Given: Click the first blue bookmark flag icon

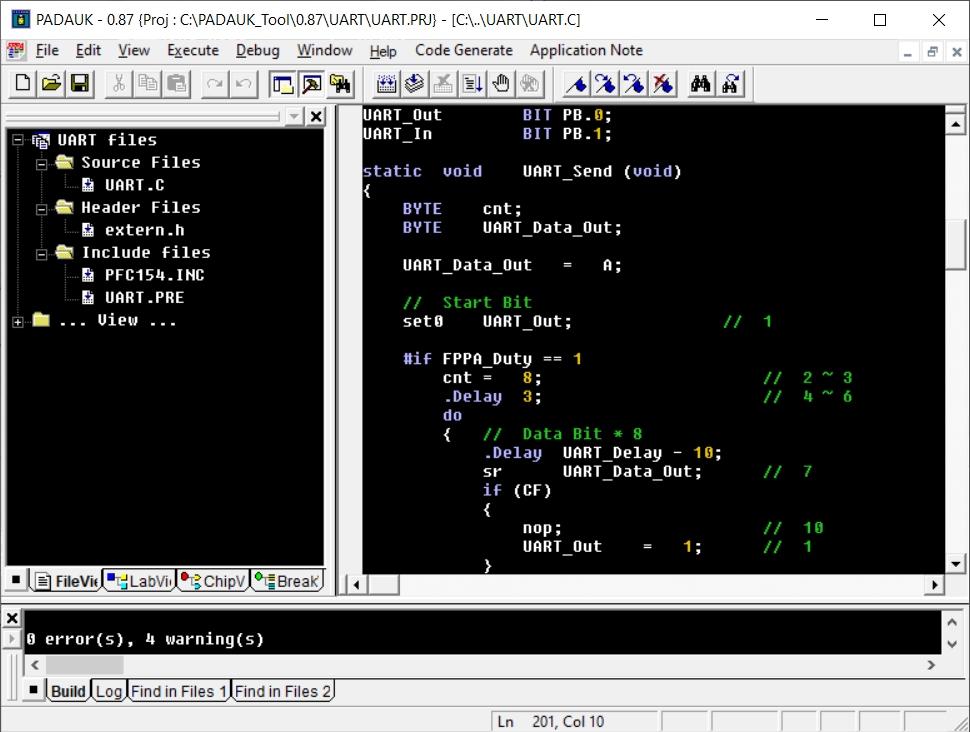Looking at the screenshot, I should click(576, 84).
